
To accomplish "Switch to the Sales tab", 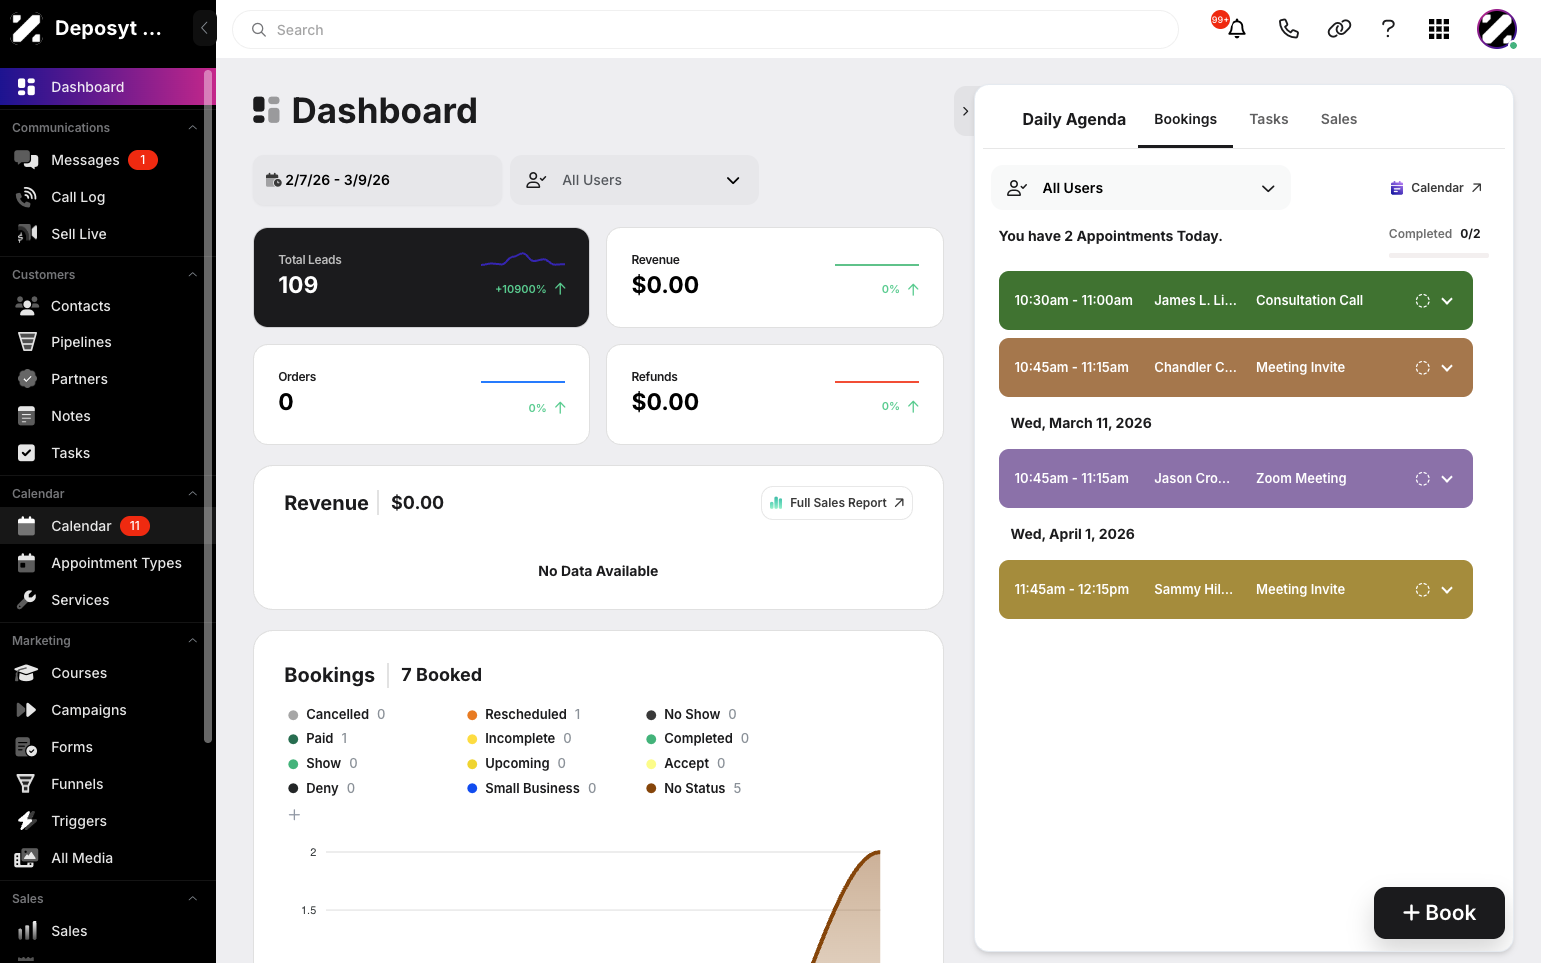I will (x=1338, y=119).
